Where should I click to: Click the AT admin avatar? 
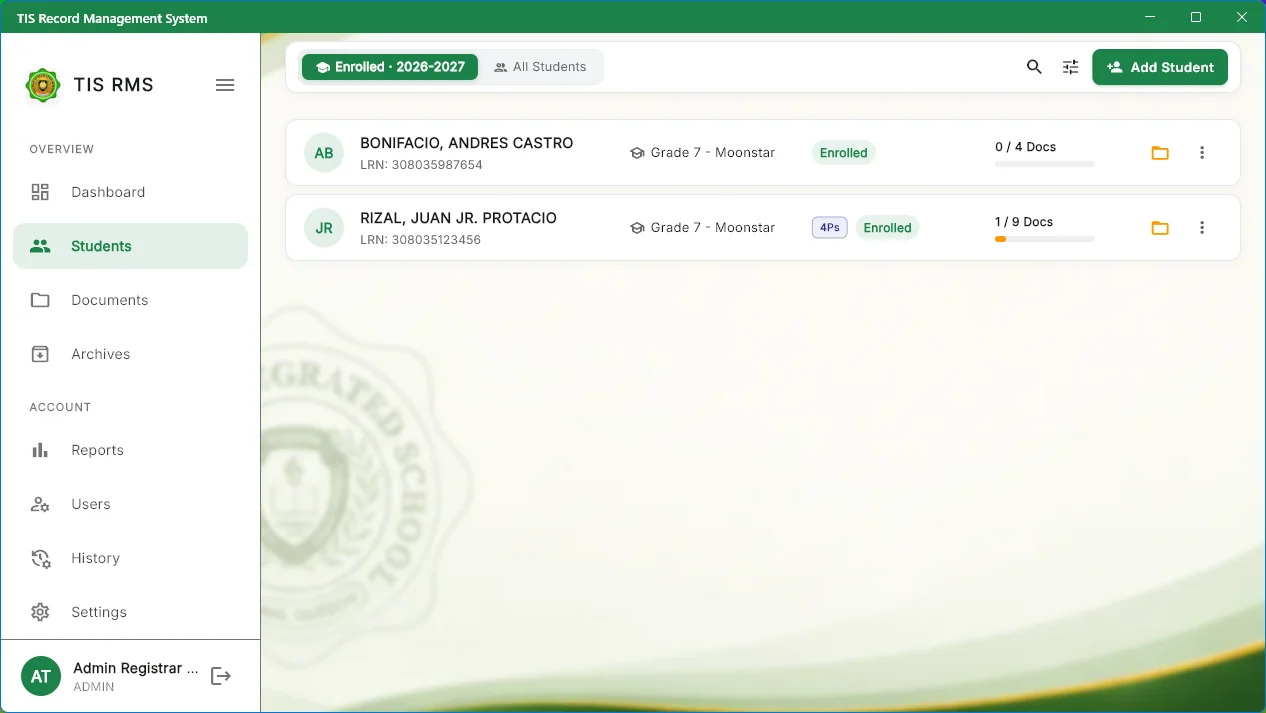point(41,676)
